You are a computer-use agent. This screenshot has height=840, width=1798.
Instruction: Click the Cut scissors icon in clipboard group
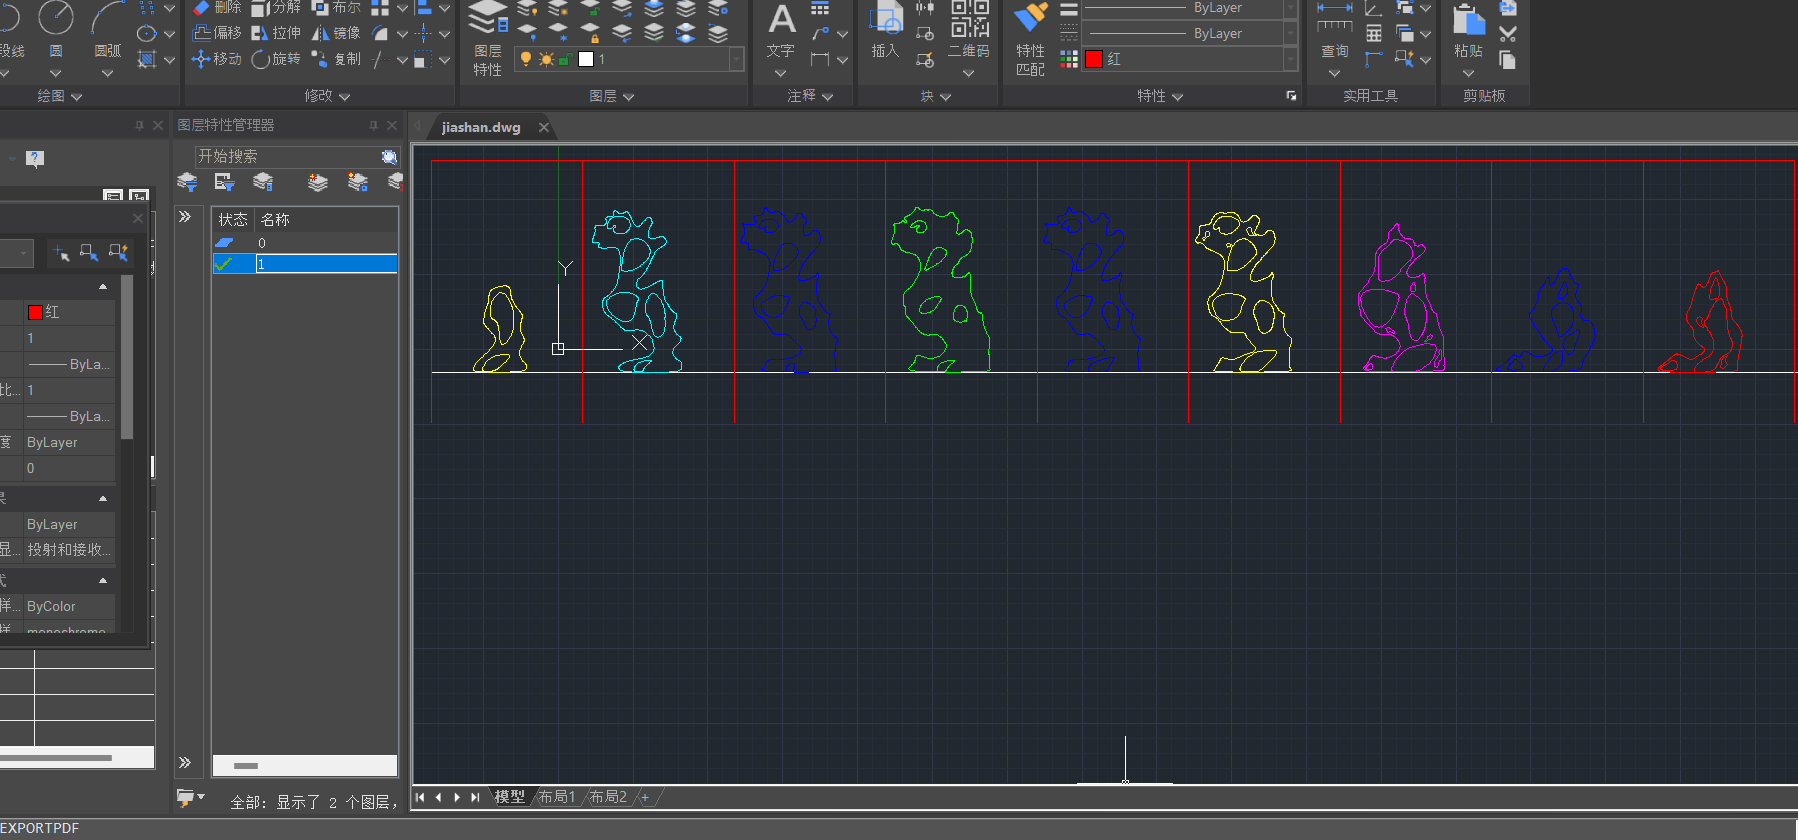coord(1508,34)
